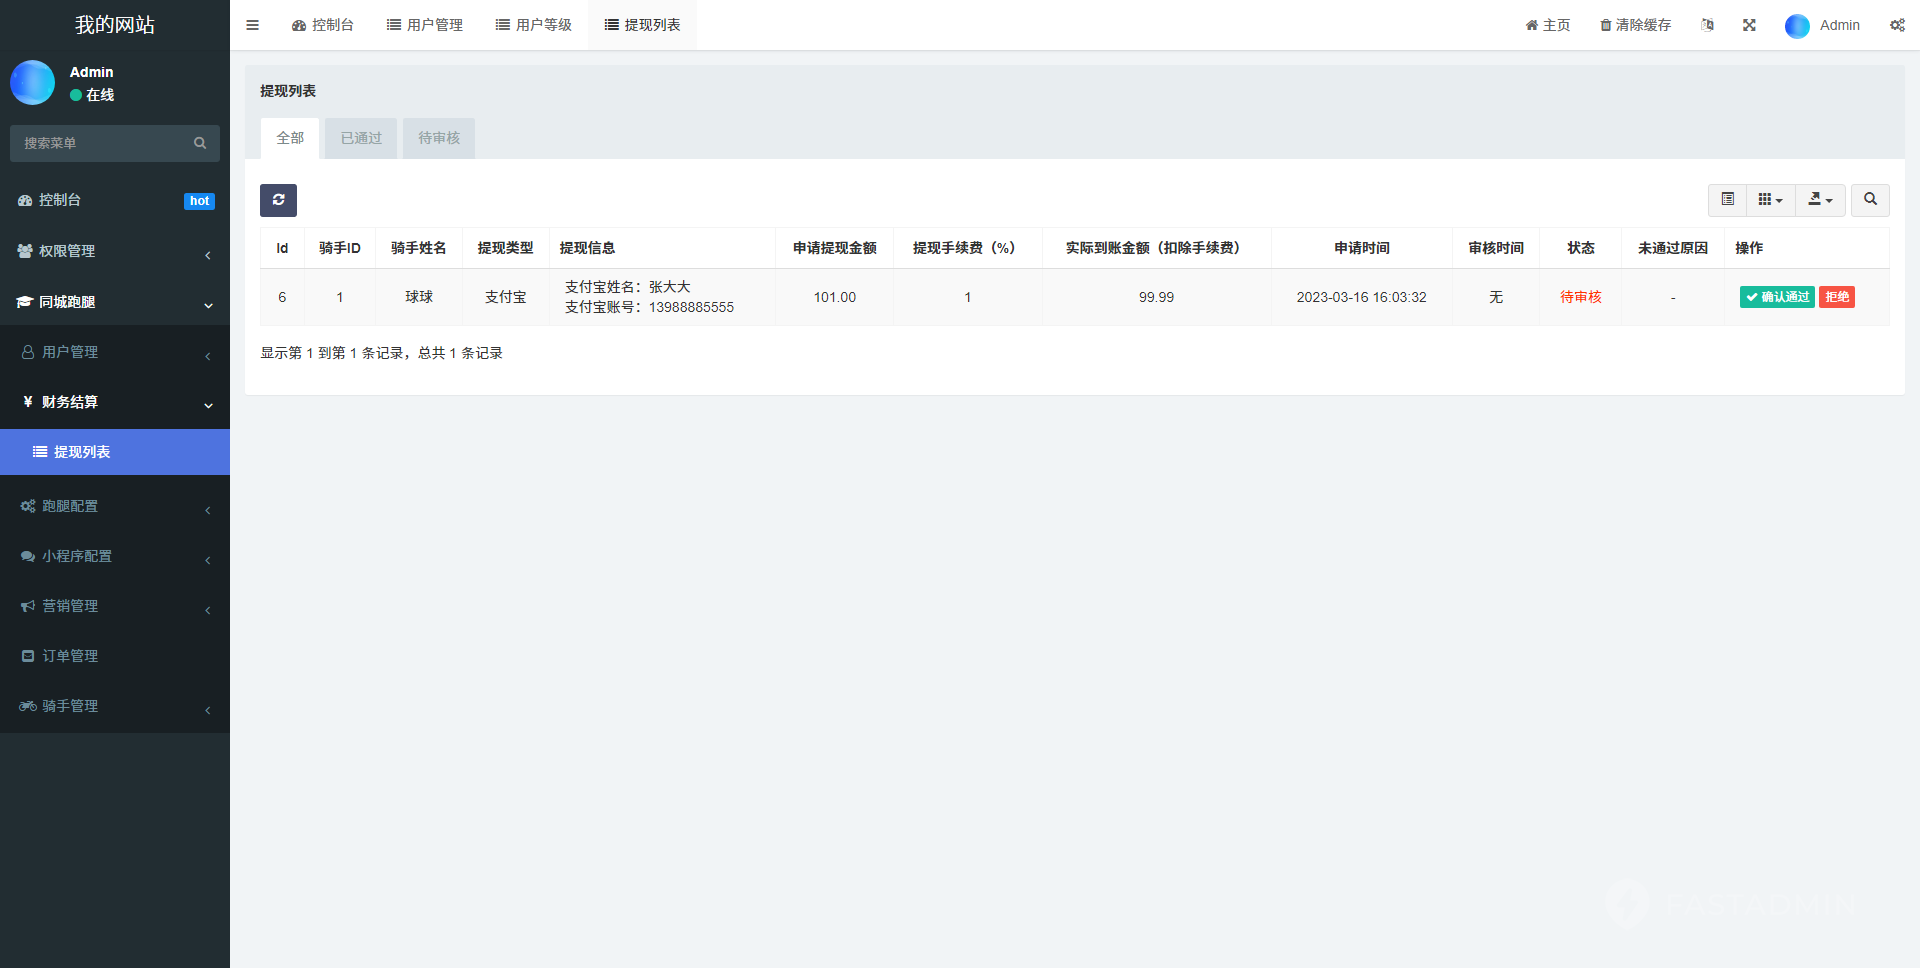Click the 清除缓存 button in header
Screen dimensions: 1920x968
1635,25
